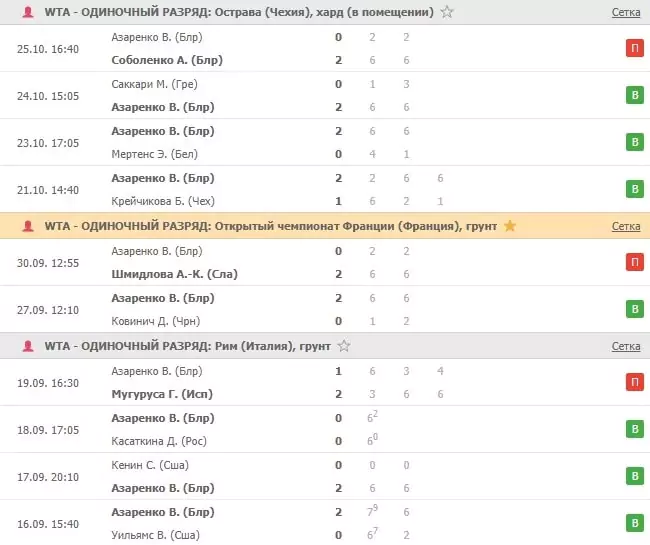Click player icon in Rome tournament header
Viewport: 650px width, 545px height.
click(x=28, y=346)
